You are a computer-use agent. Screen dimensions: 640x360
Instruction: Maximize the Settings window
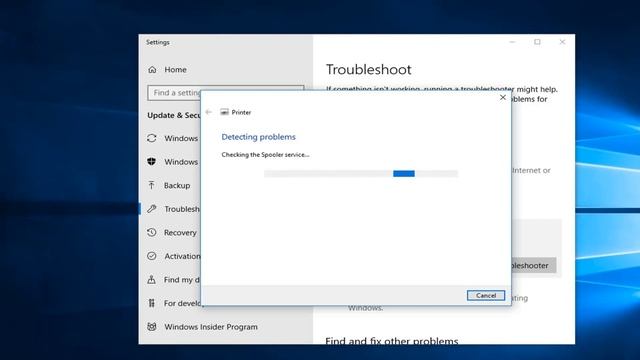(538, 42)
